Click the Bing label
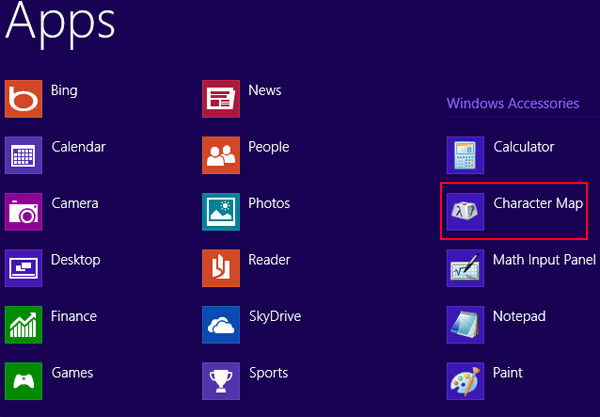 (x=64, y=91)
